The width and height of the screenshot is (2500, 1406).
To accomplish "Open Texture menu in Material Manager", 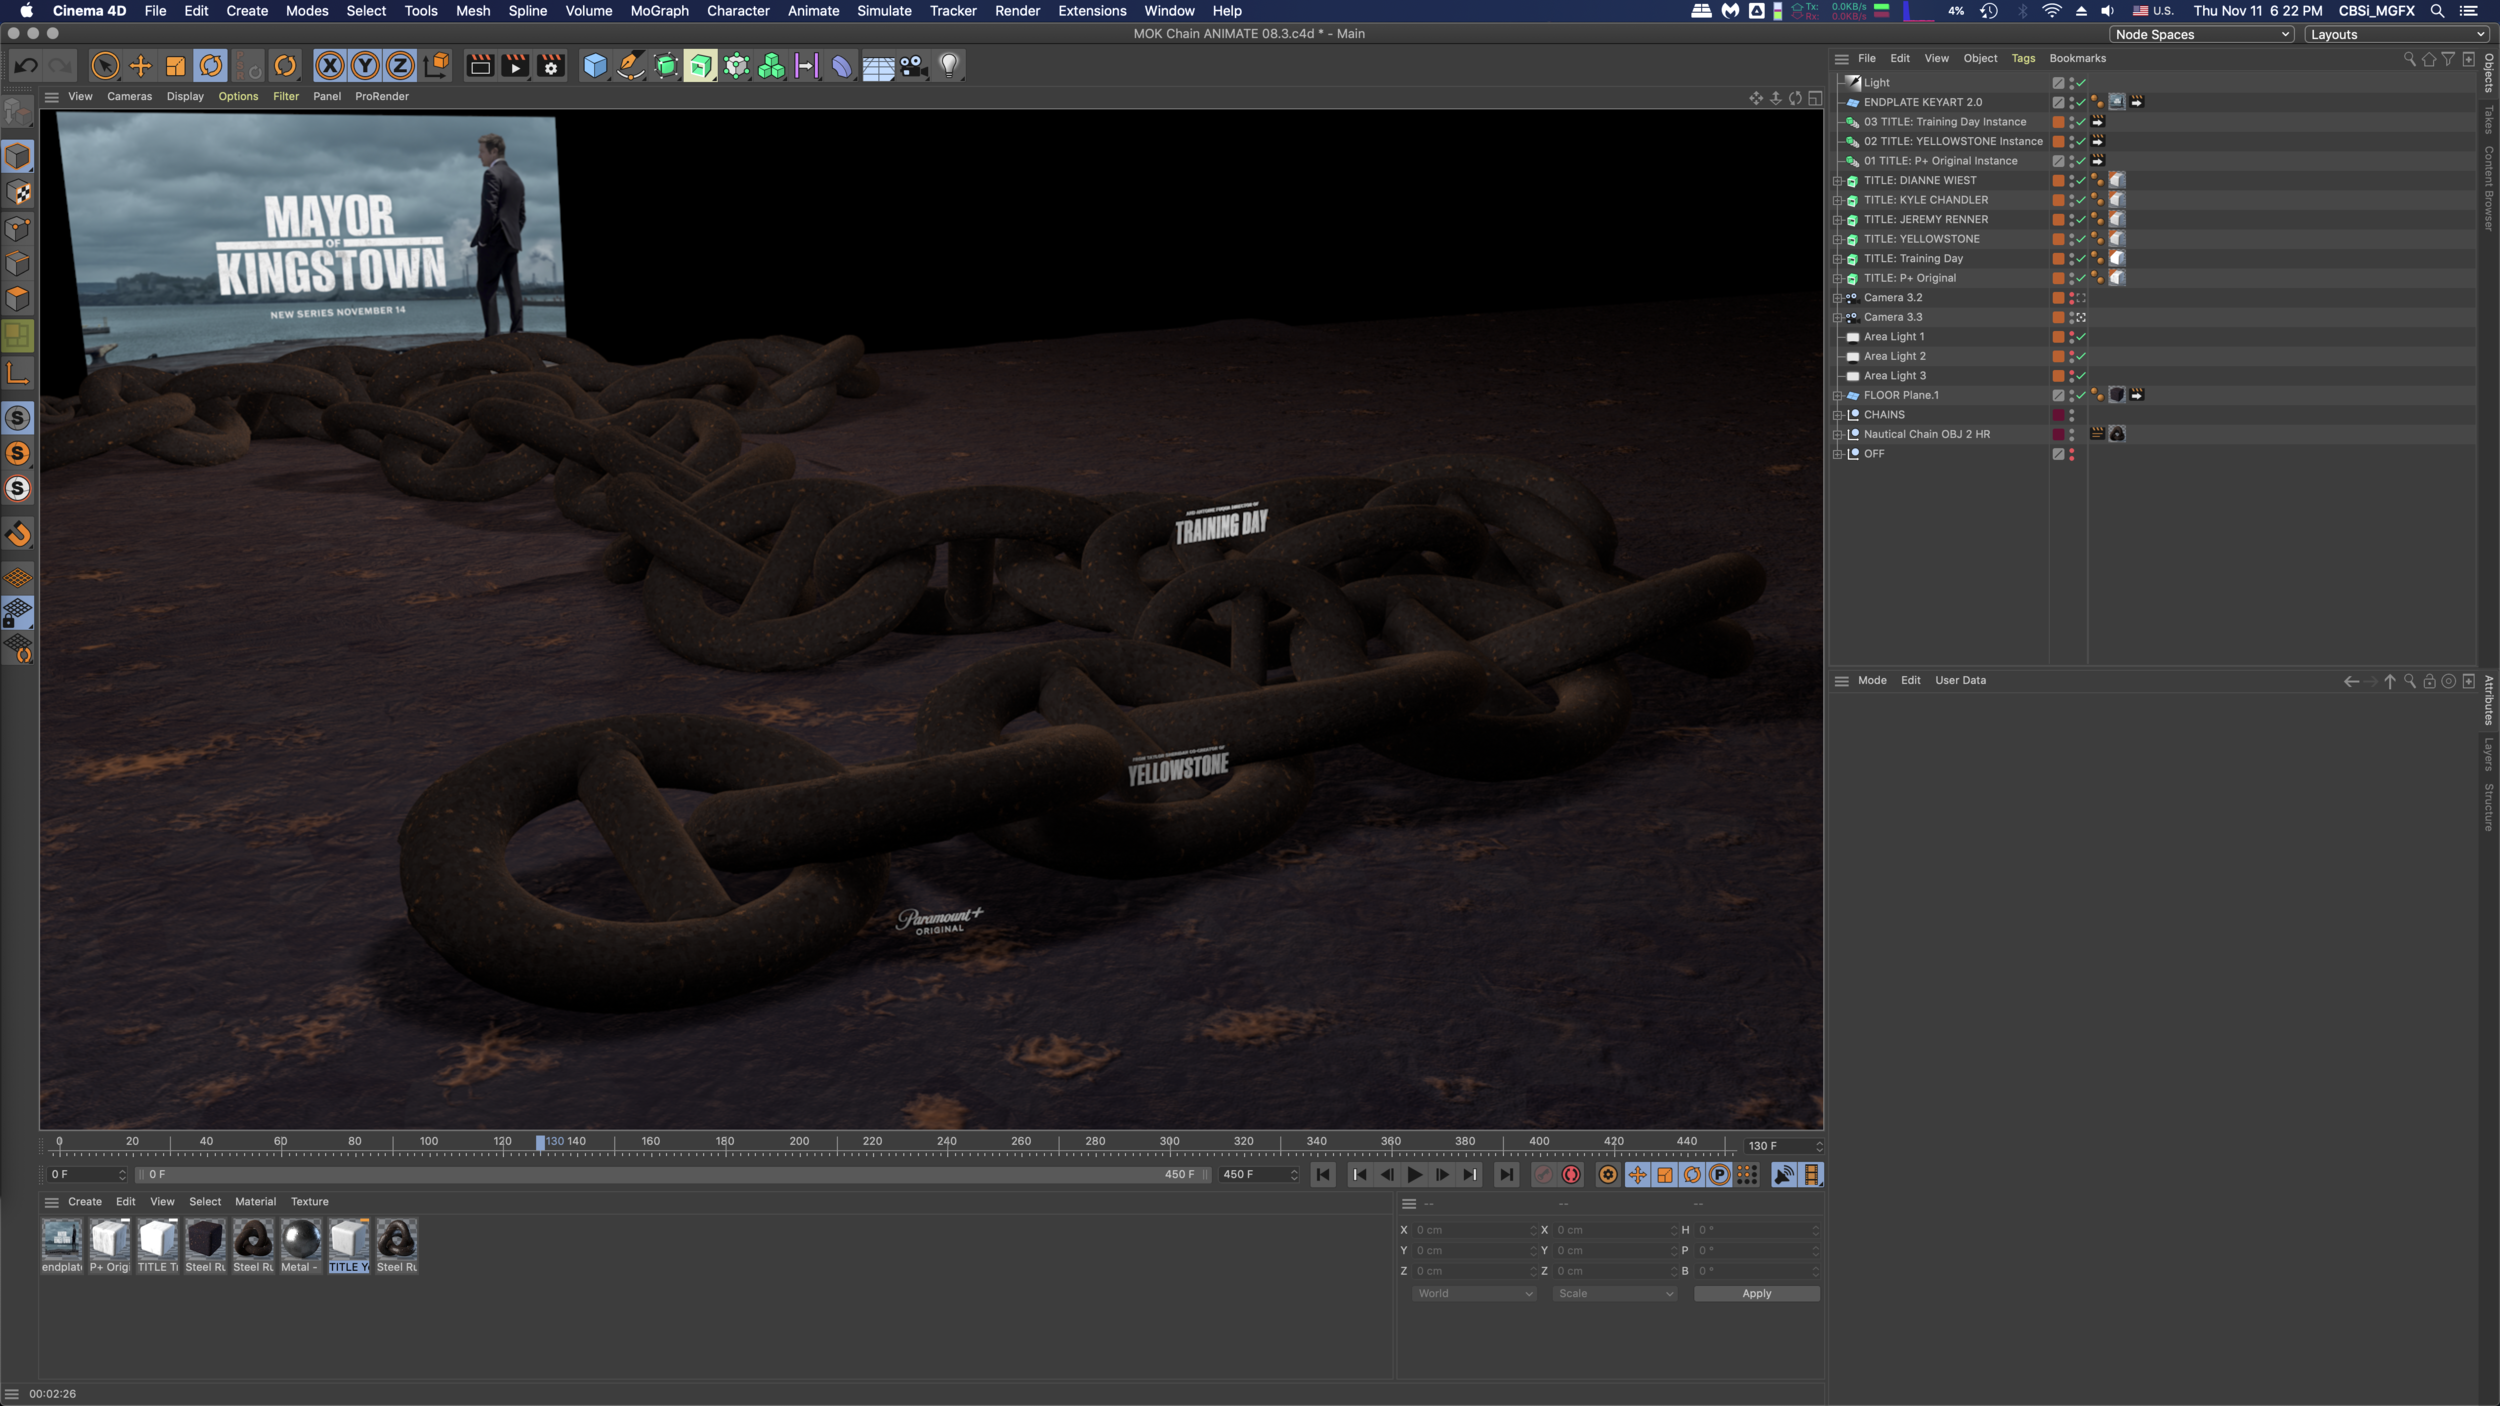I will 309,1202.
